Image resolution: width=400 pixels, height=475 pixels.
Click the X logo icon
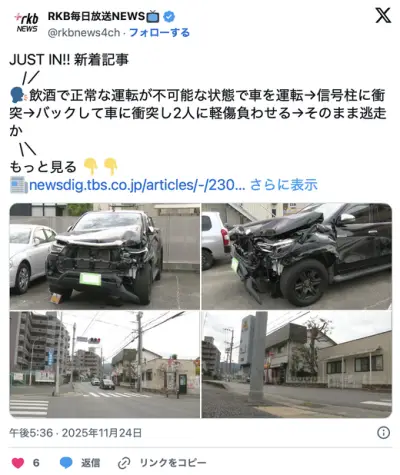pyautogui.click(x=383, y=16)
